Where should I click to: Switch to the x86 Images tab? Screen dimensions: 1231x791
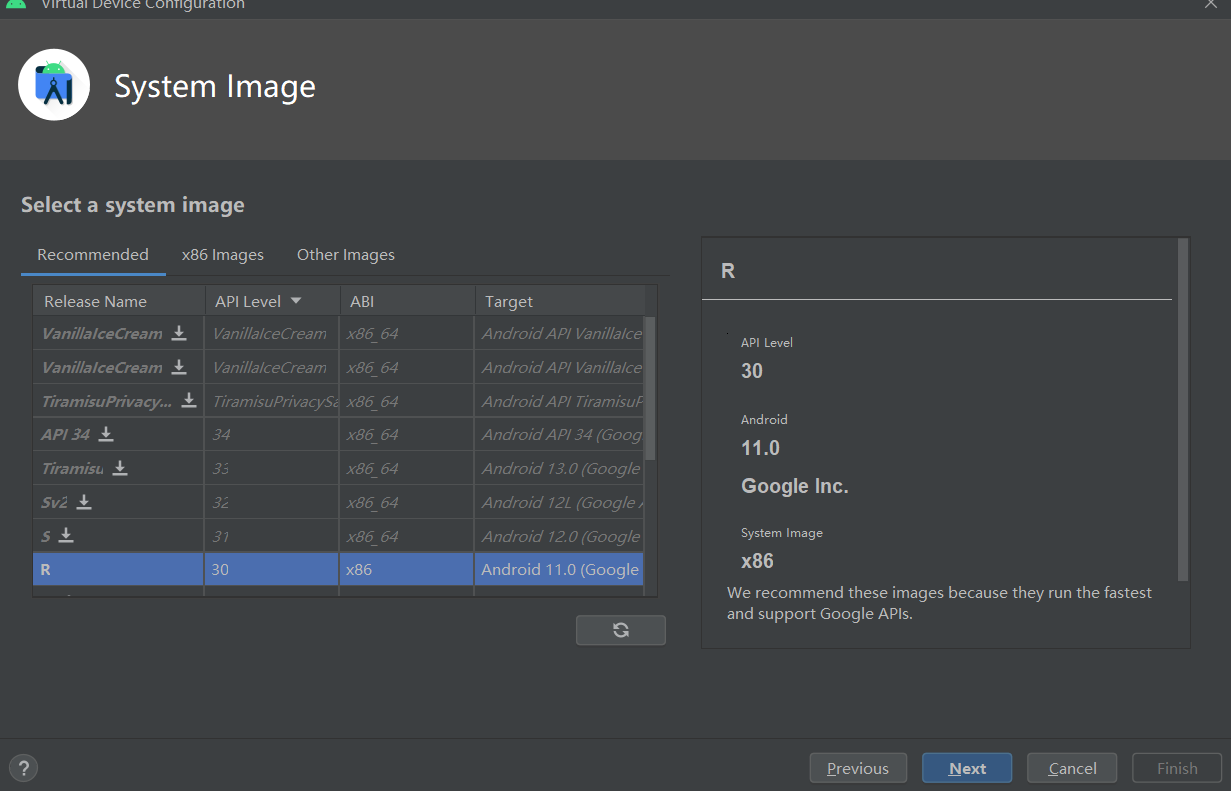click(x=222, y=255)
